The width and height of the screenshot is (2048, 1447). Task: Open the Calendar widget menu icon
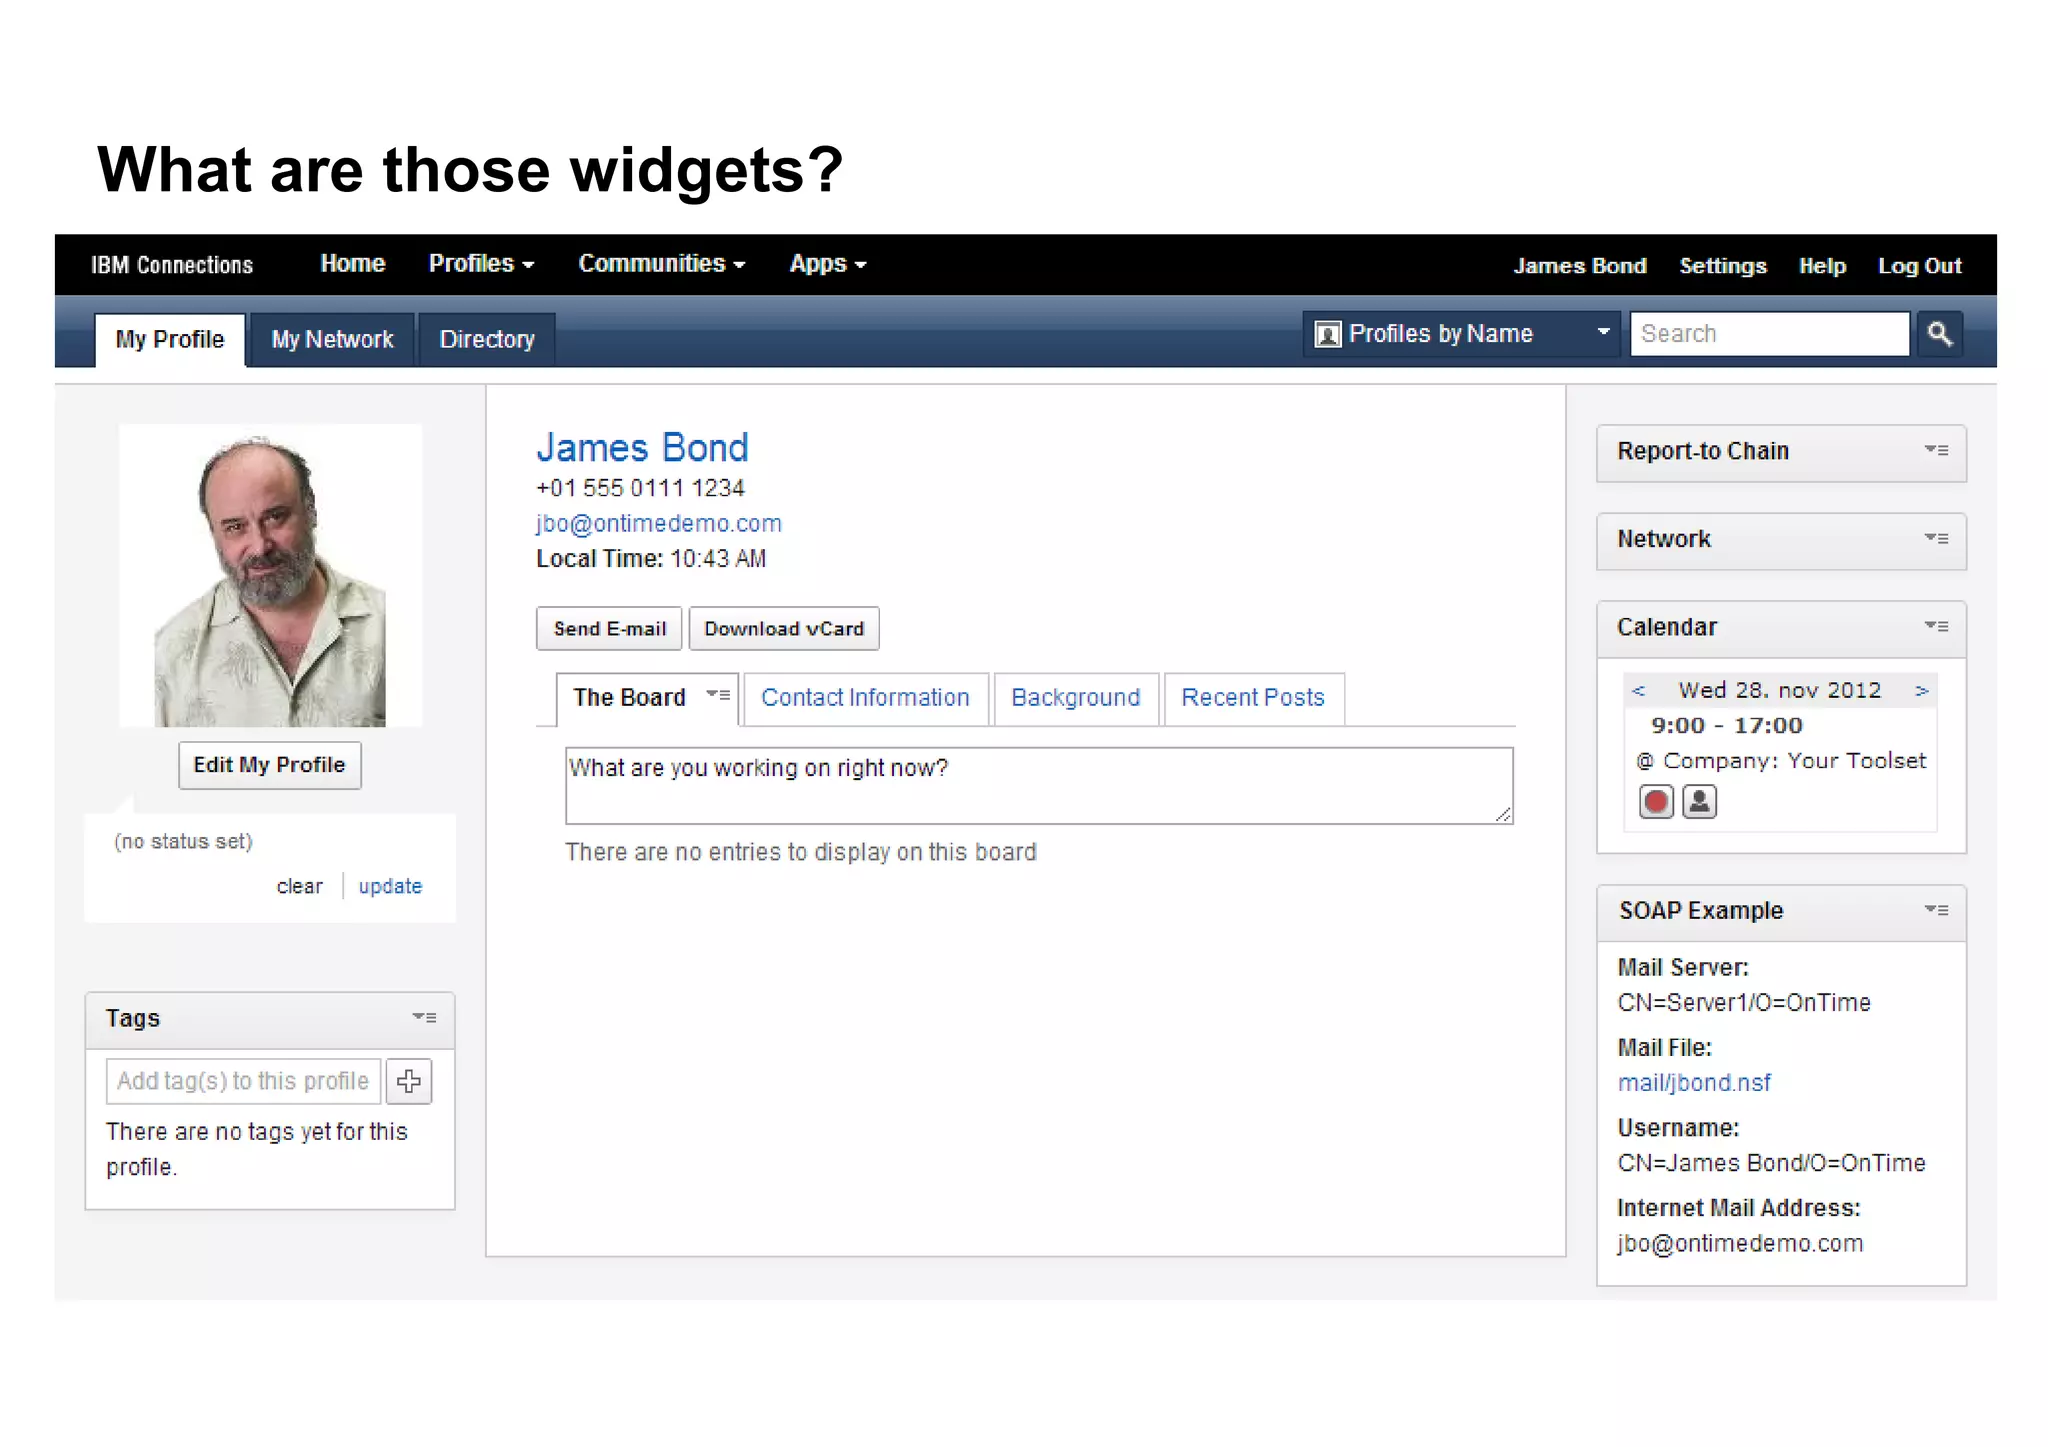click(1936, 627)
